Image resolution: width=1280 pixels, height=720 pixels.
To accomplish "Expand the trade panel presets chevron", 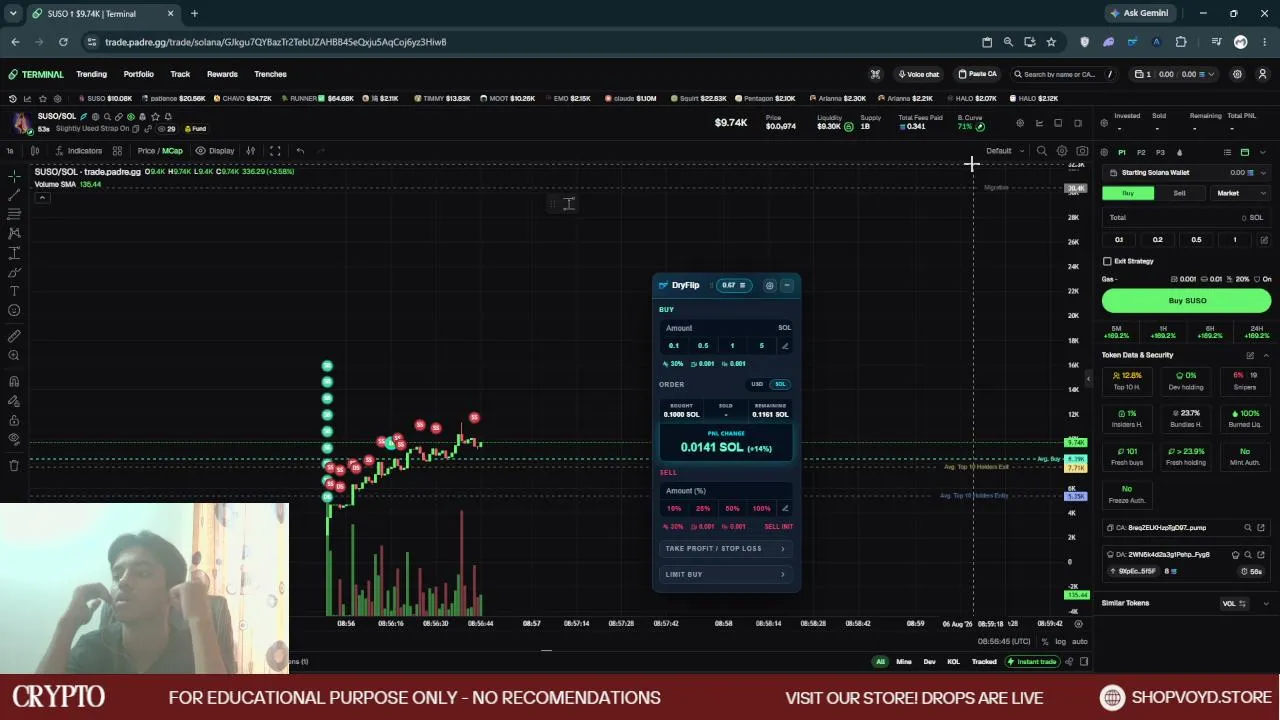I will pos(1262,152).
